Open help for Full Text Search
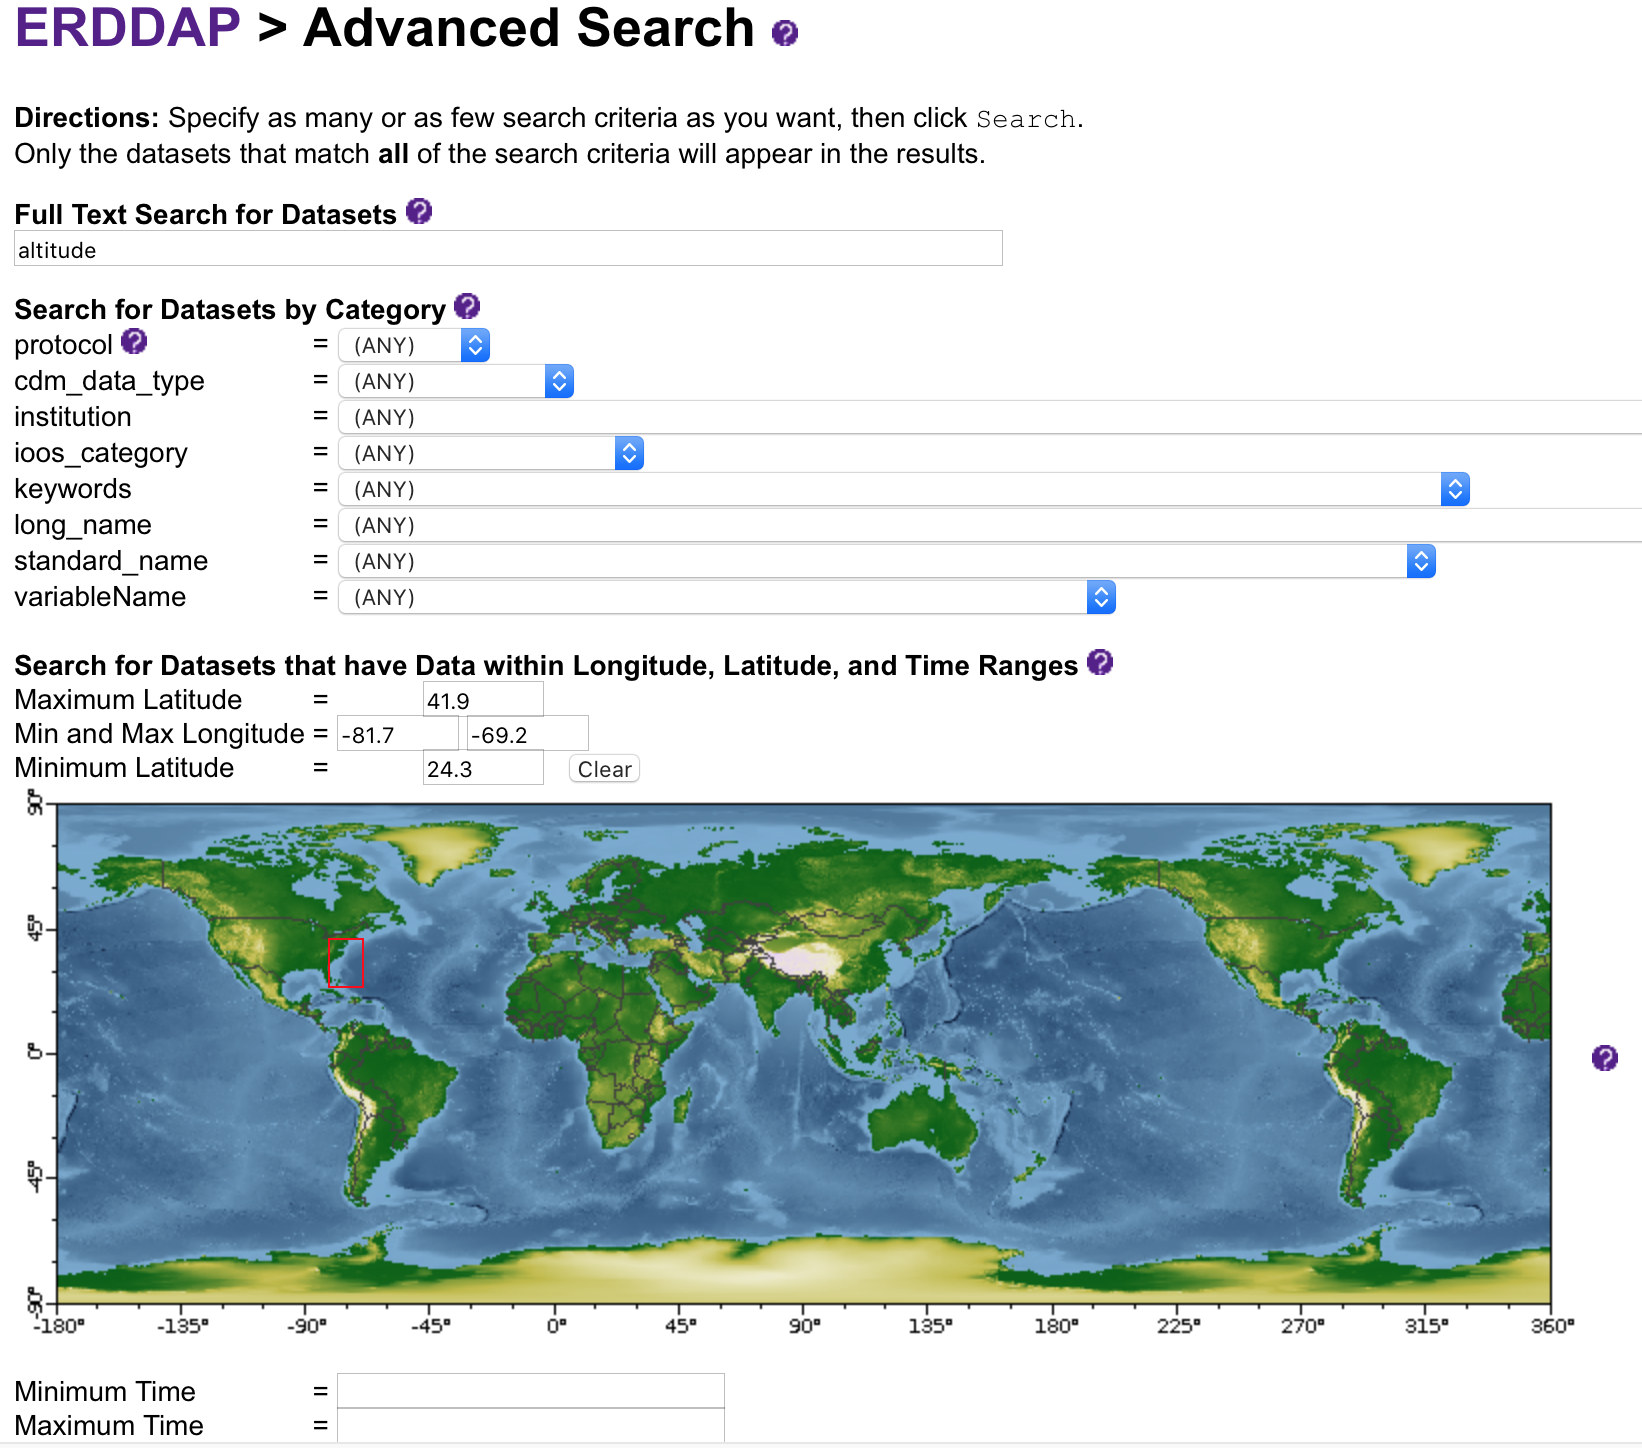The height and width of the screenshot is (1448, 1642). pos(419,212)
